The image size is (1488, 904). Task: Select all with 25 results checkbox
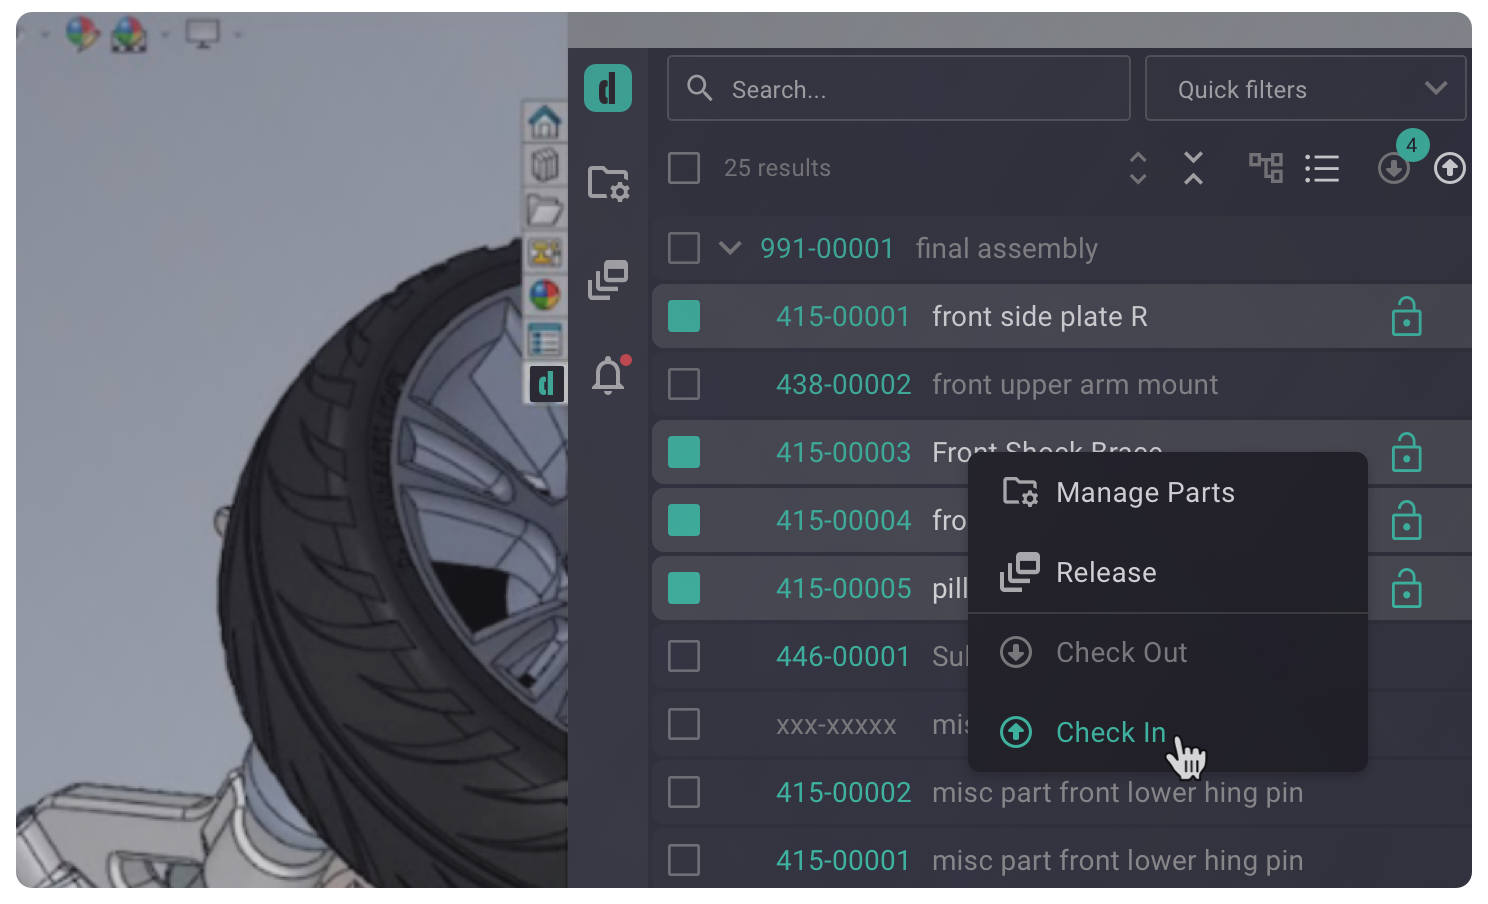pyautogui.click(x=684, y=168)
